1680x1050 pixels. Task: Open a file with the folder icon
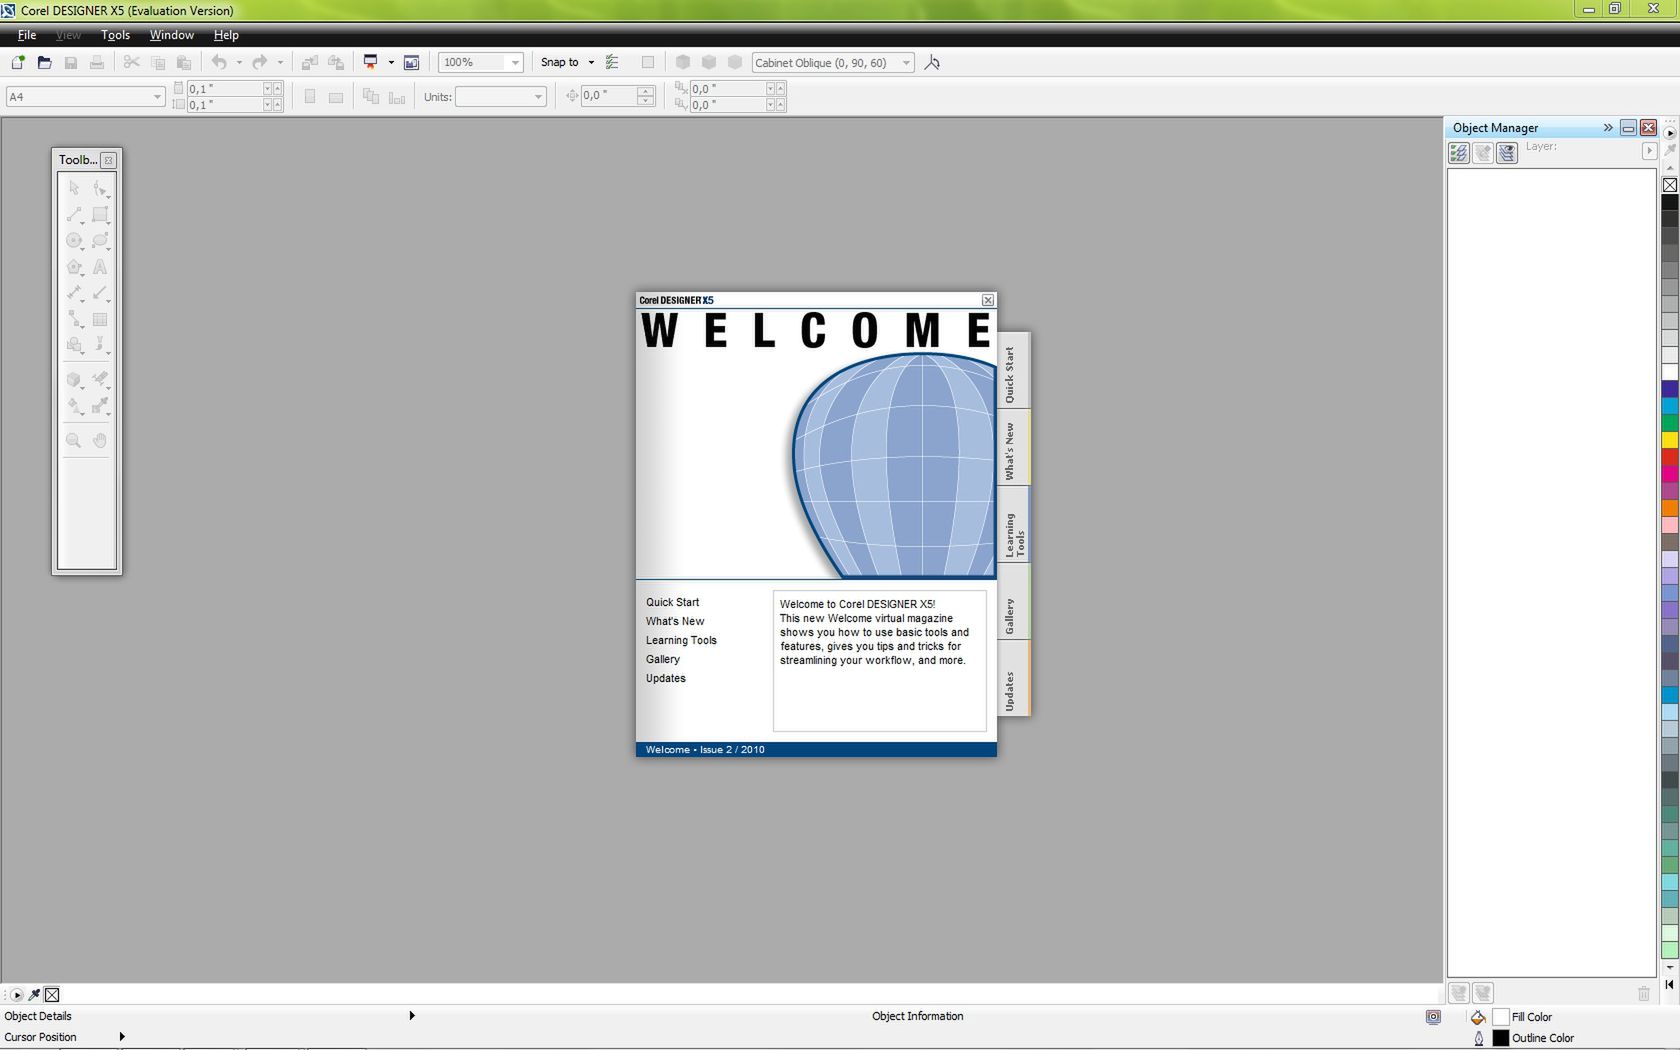[x=44, y=62]
